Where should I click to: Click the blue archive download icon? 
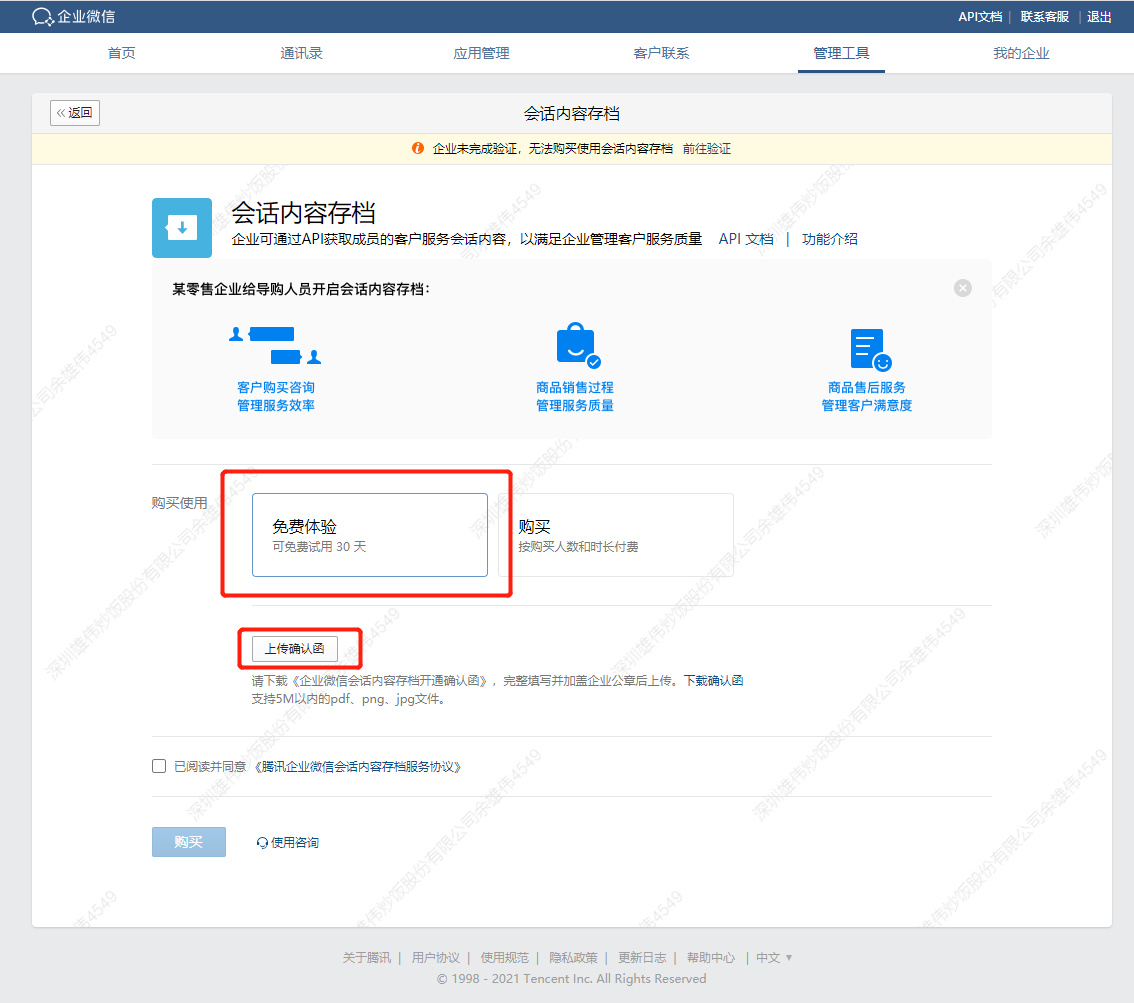click(182, 228)
